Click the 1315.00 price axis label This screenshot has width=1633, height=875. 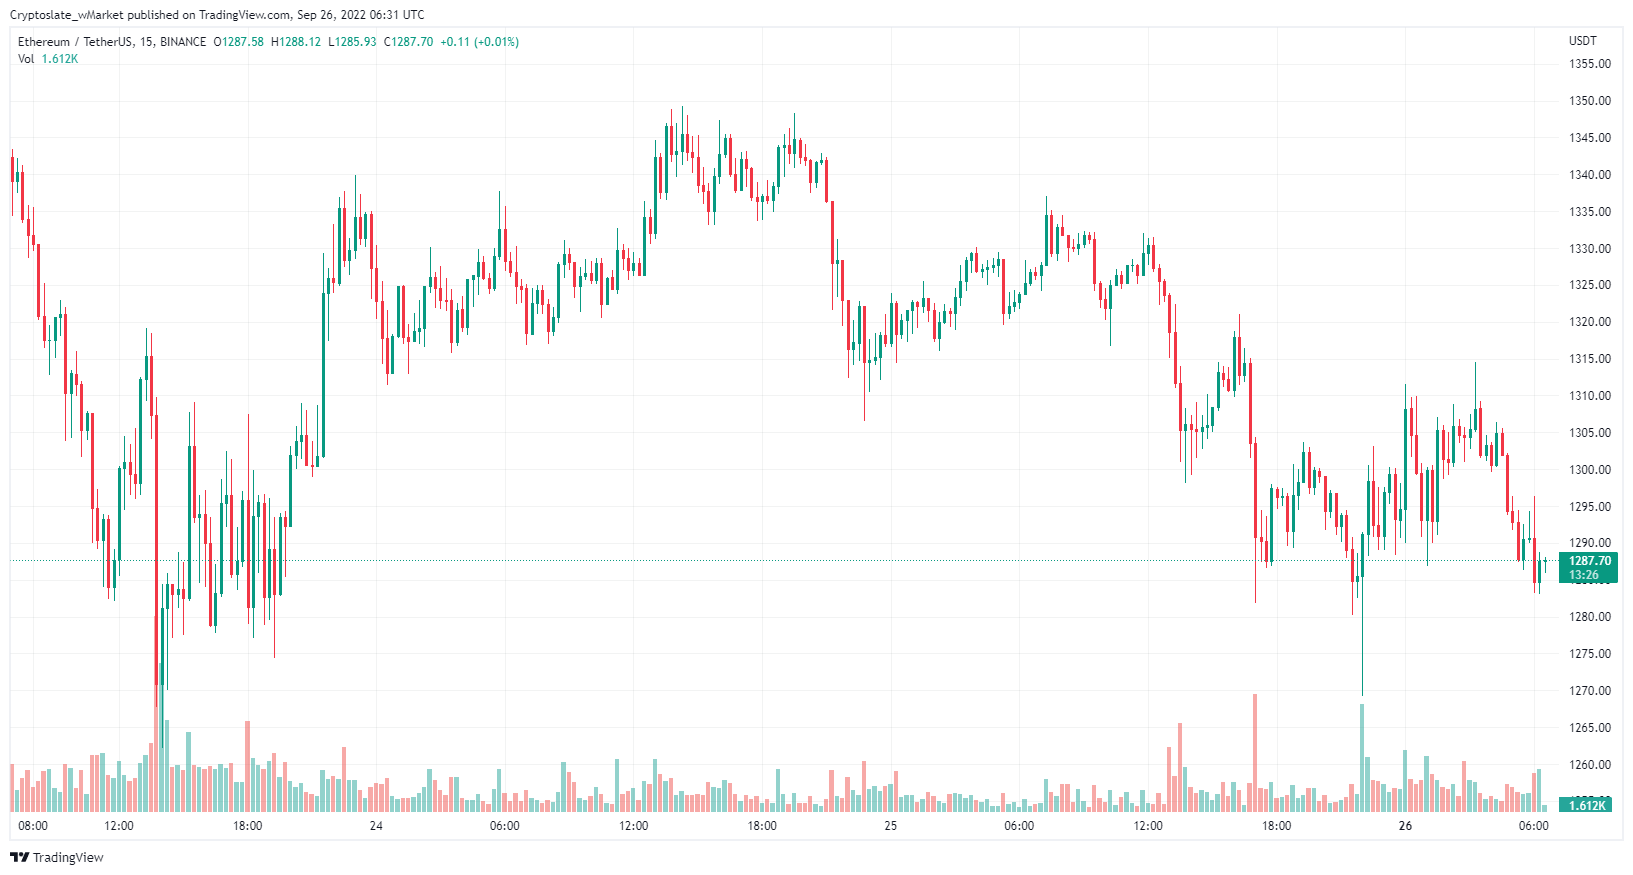(1590, 359)
